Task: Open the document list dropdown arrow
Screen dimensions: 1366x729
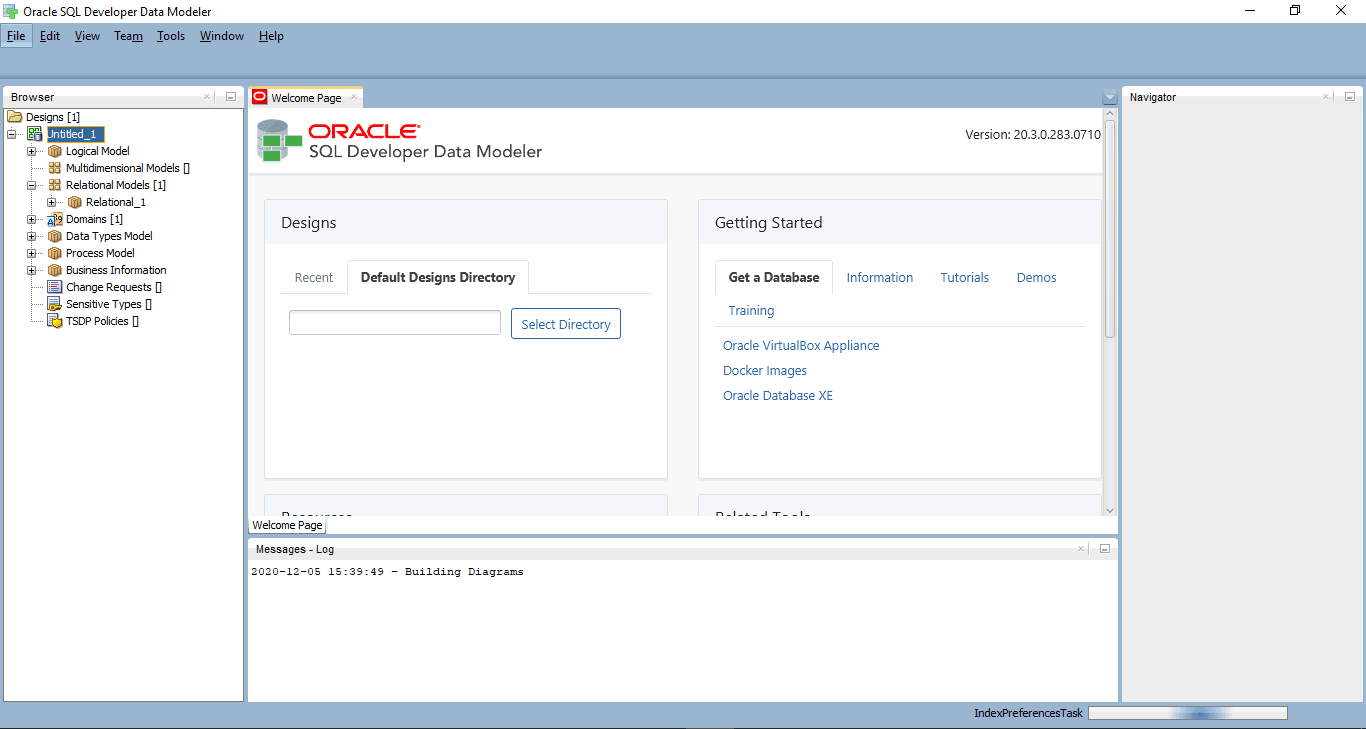Action: [x=1109, y=97]
